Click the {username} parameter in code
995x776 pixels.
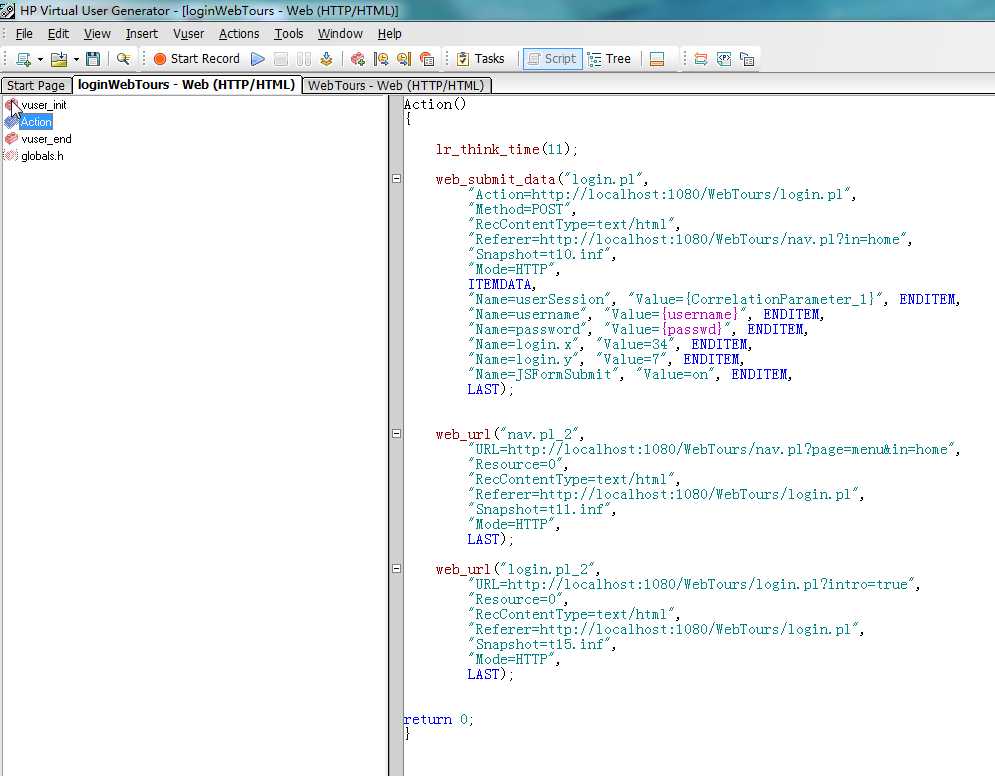700,314
